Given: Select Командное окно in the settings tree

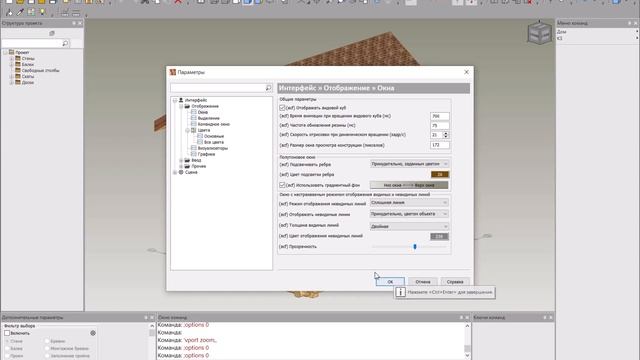Looking at the screenshot, I should [214, 124].
